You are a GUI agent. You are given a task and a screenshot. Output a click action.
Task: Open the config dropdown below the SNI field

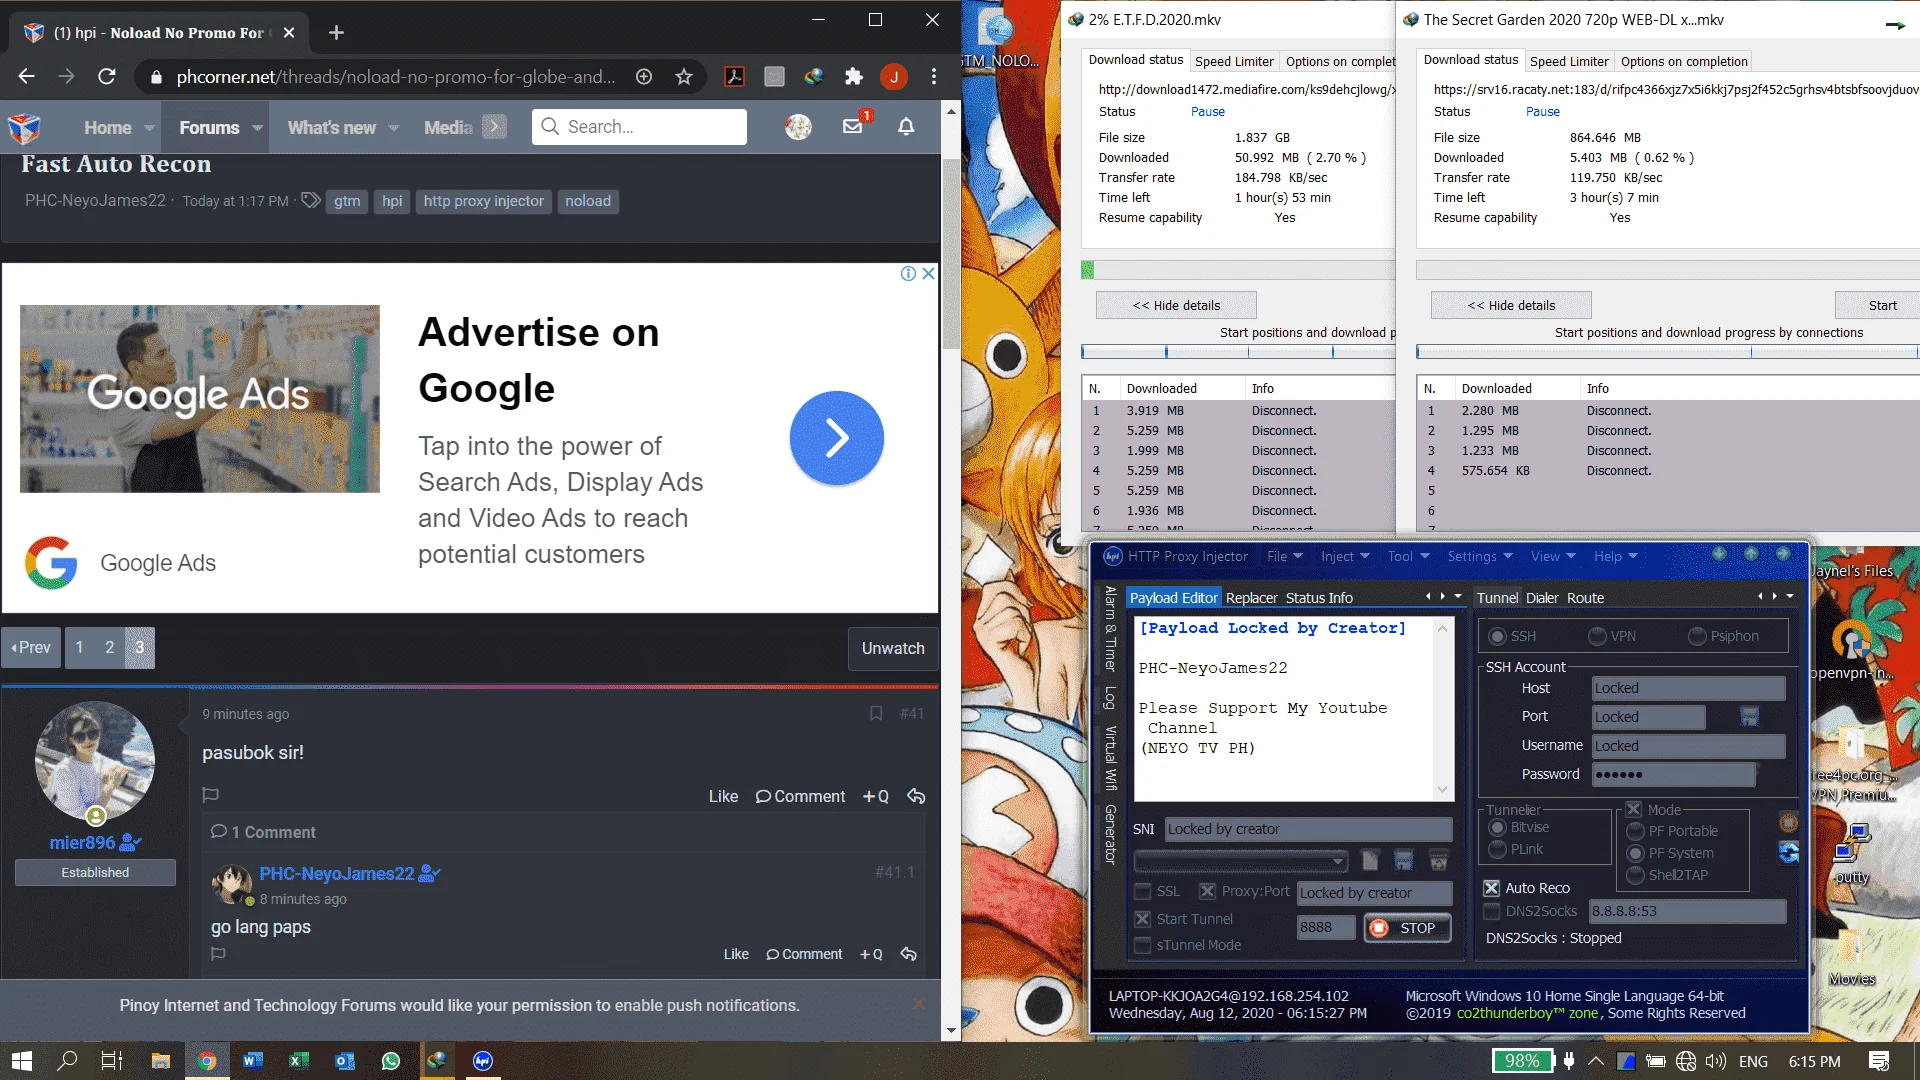[x=1241, y=861]
